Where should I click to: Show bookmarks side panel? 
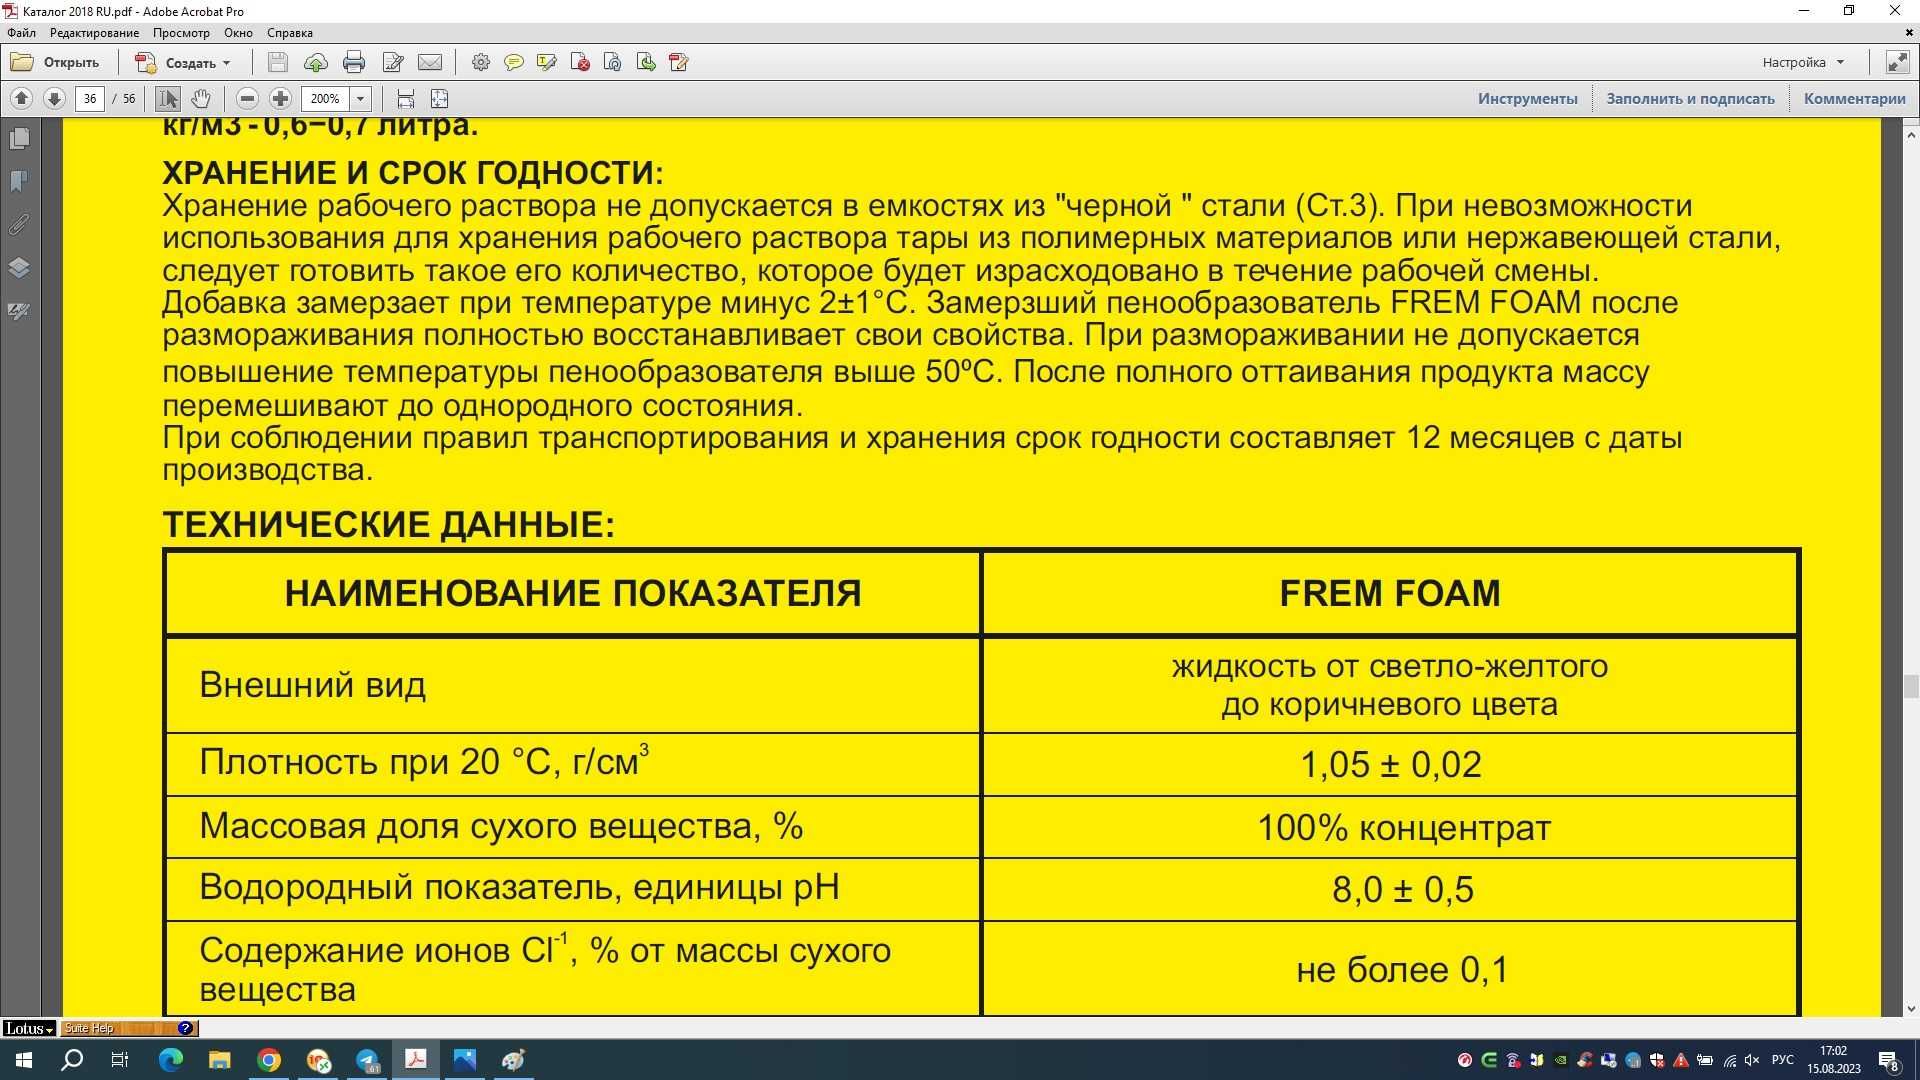(x=19, y=181)
